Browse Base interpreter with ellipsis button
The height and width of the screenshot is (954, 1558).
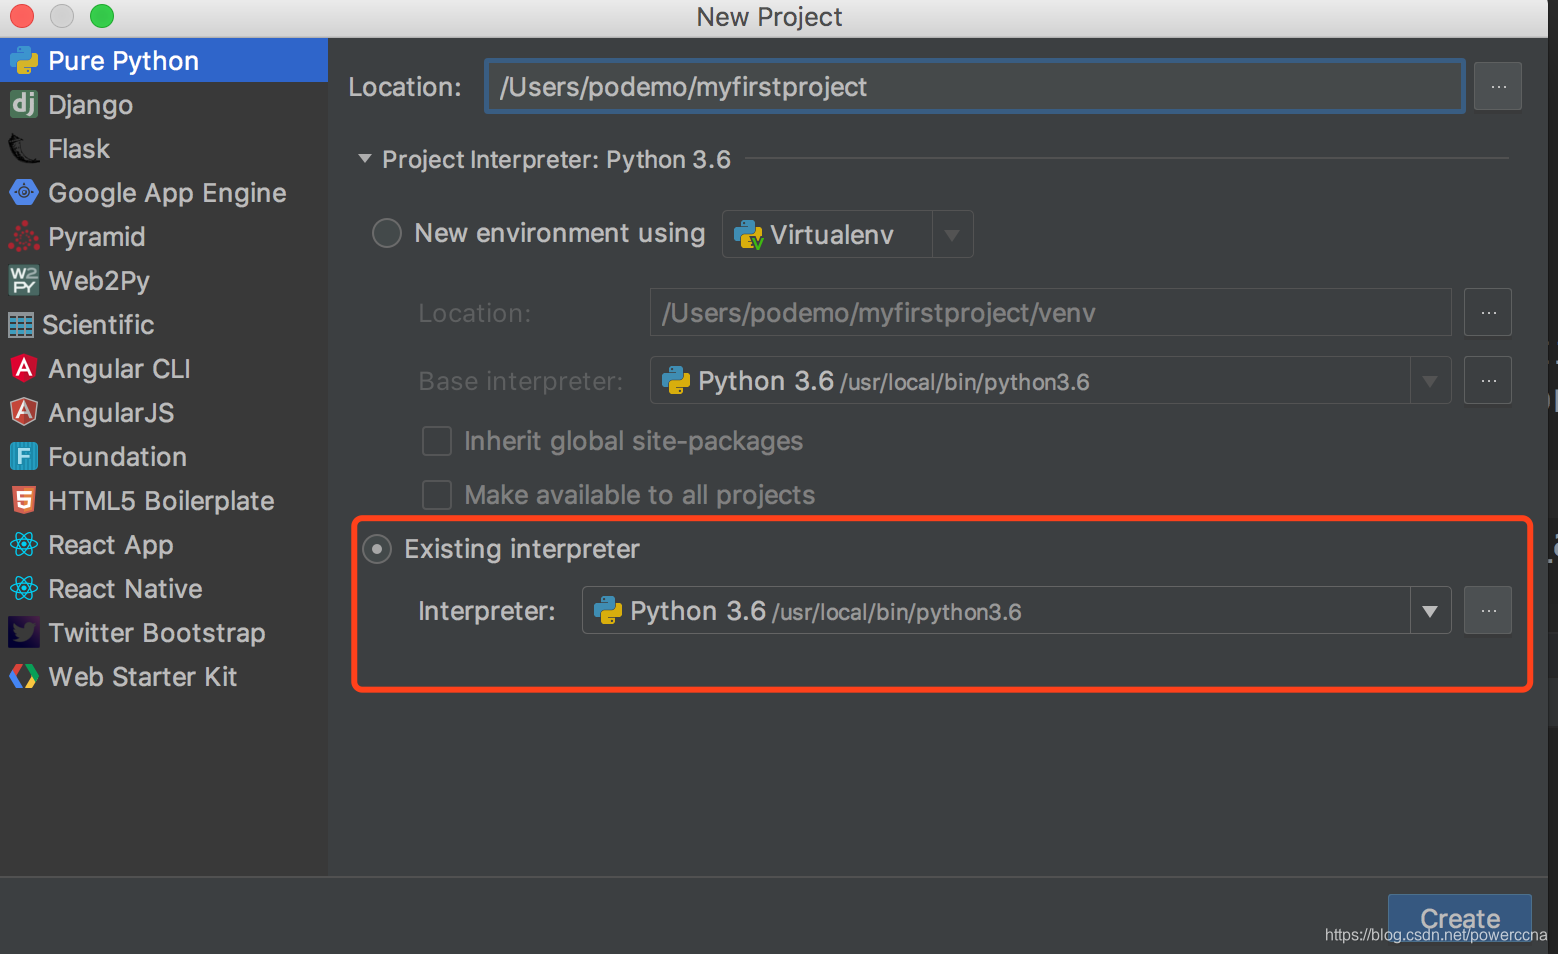point(1488,381)
